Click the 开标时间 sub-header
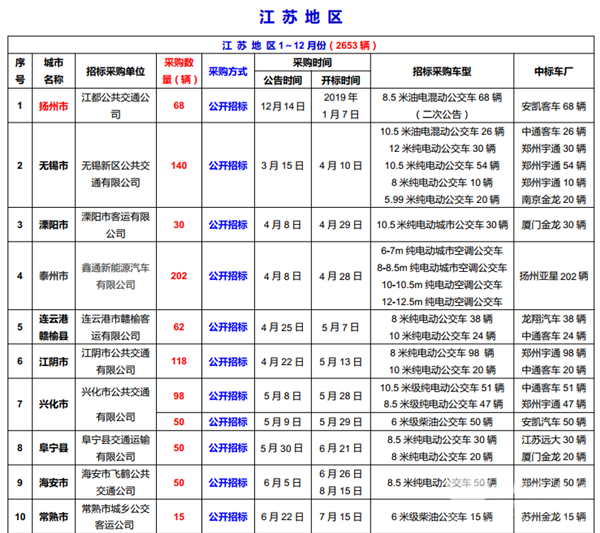The height and width of the screenshot is (533, 600). 342,79
